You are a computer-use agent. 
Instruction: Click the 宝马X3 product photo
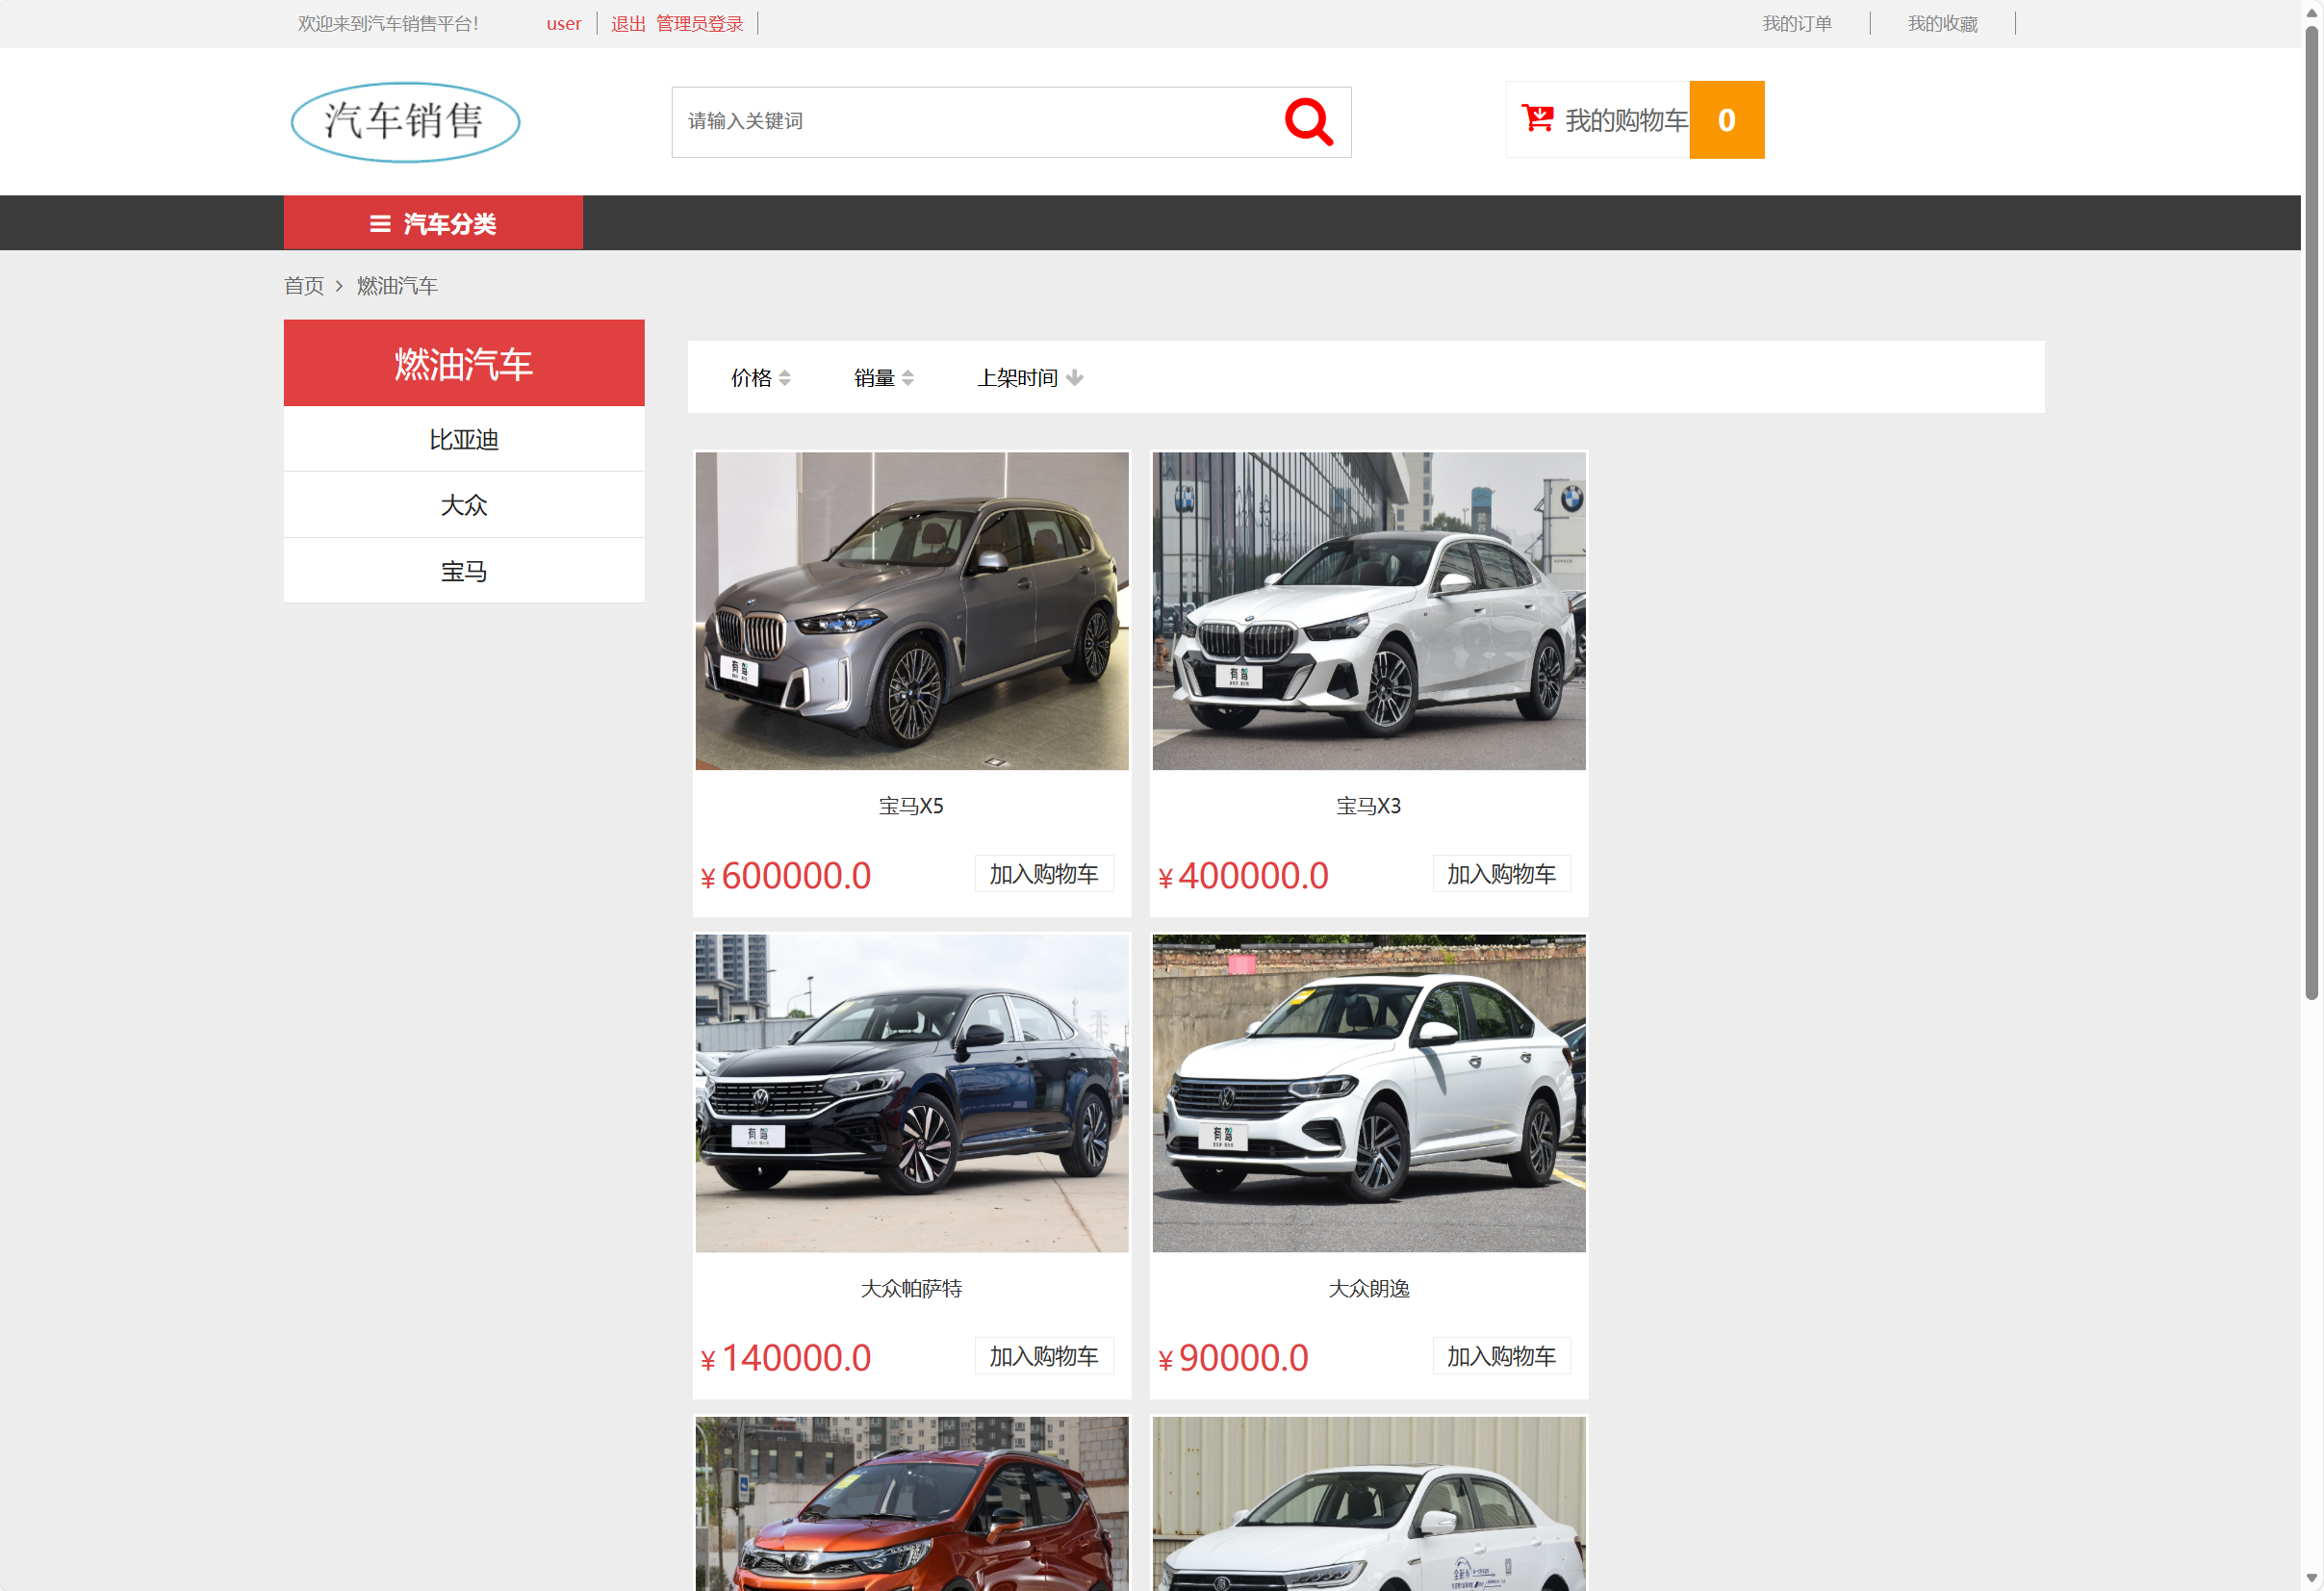1368,610
